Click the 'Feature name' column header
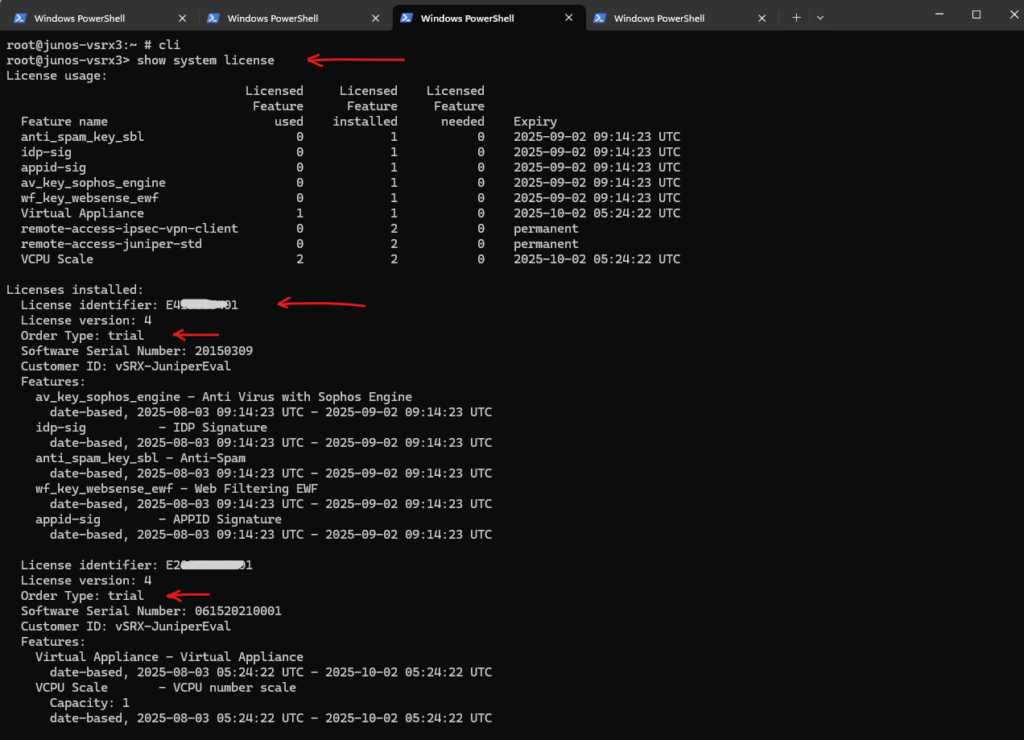The image size is (1024, 740). pos(64,121)
